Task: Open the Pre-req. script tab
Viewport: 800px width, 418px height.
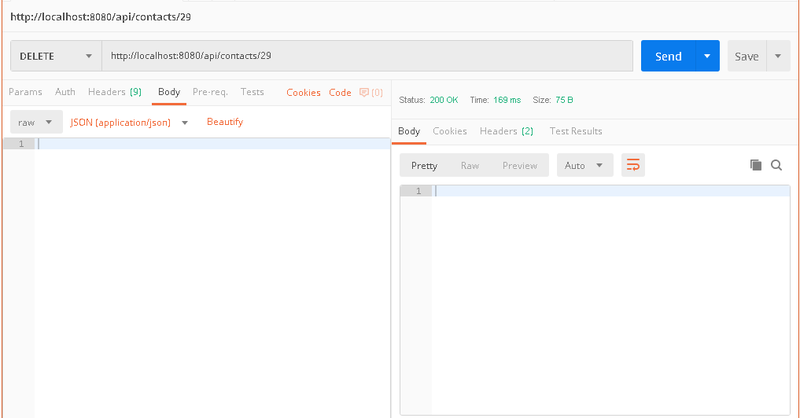Action: coord(210,92)
